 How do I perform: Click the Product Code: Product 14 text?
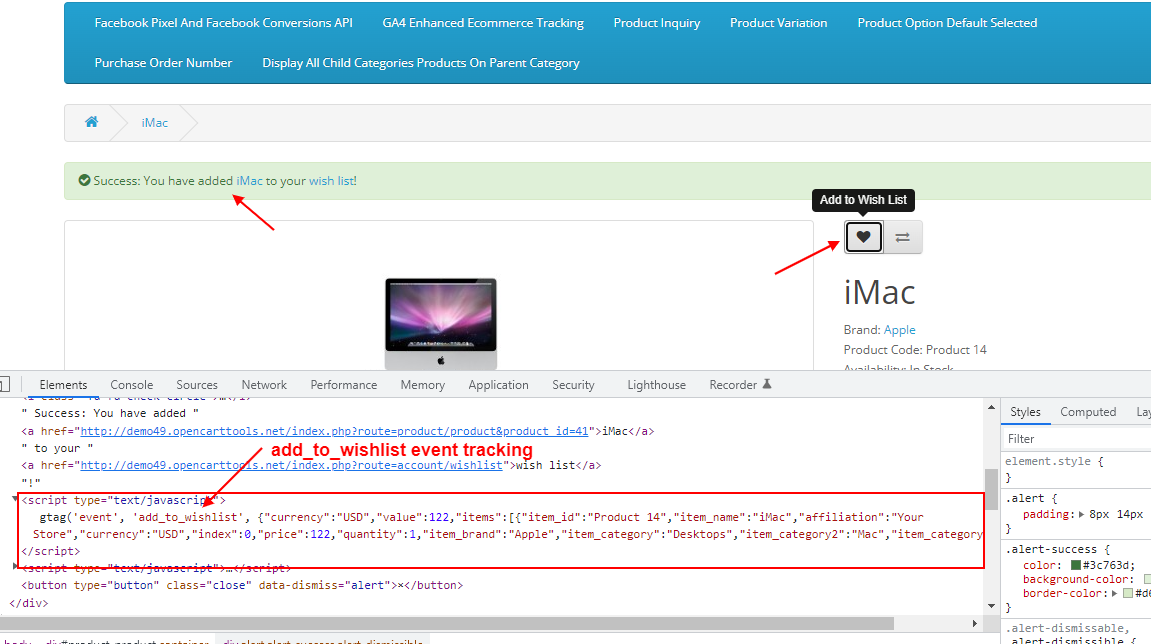click(915, 350)
